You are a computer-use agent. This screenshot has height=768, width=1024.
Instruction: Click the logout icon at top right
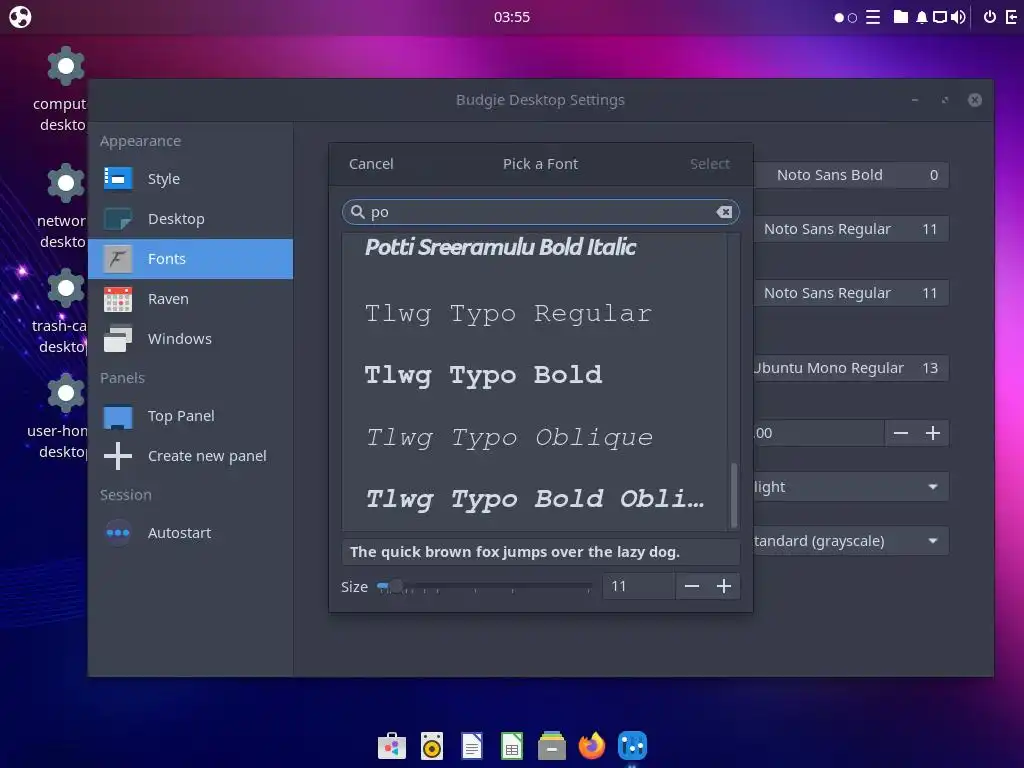point(1011,17)
